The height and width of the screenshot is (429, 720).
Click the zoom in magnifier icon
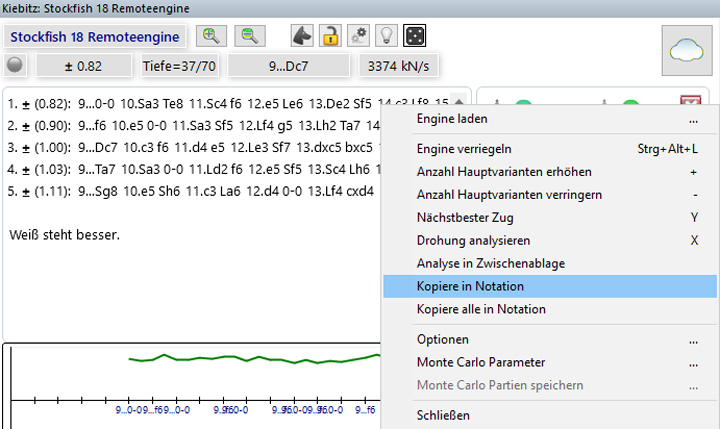coord(211,37)
